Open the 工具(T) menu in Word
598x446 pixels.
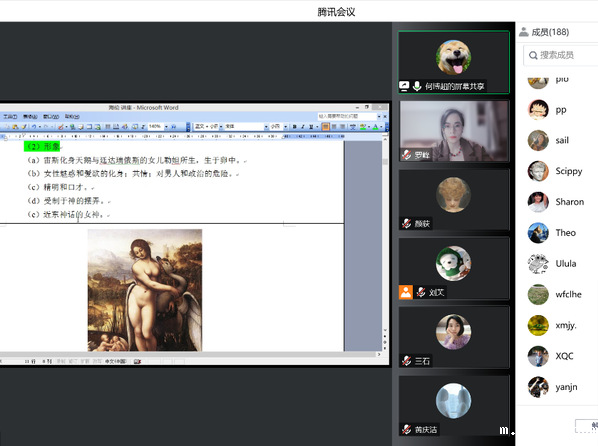tap(10, 116)
